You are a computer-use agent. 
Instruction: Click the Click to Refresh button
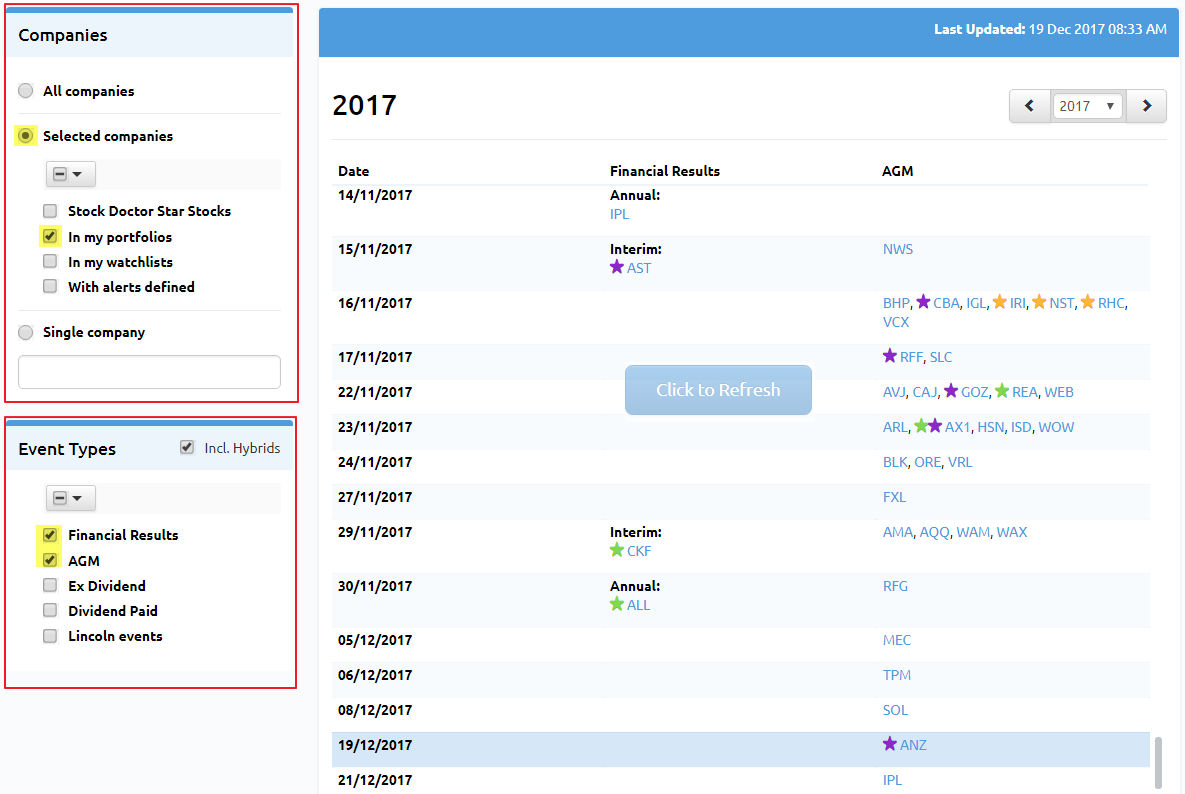(x=718, y=390)
